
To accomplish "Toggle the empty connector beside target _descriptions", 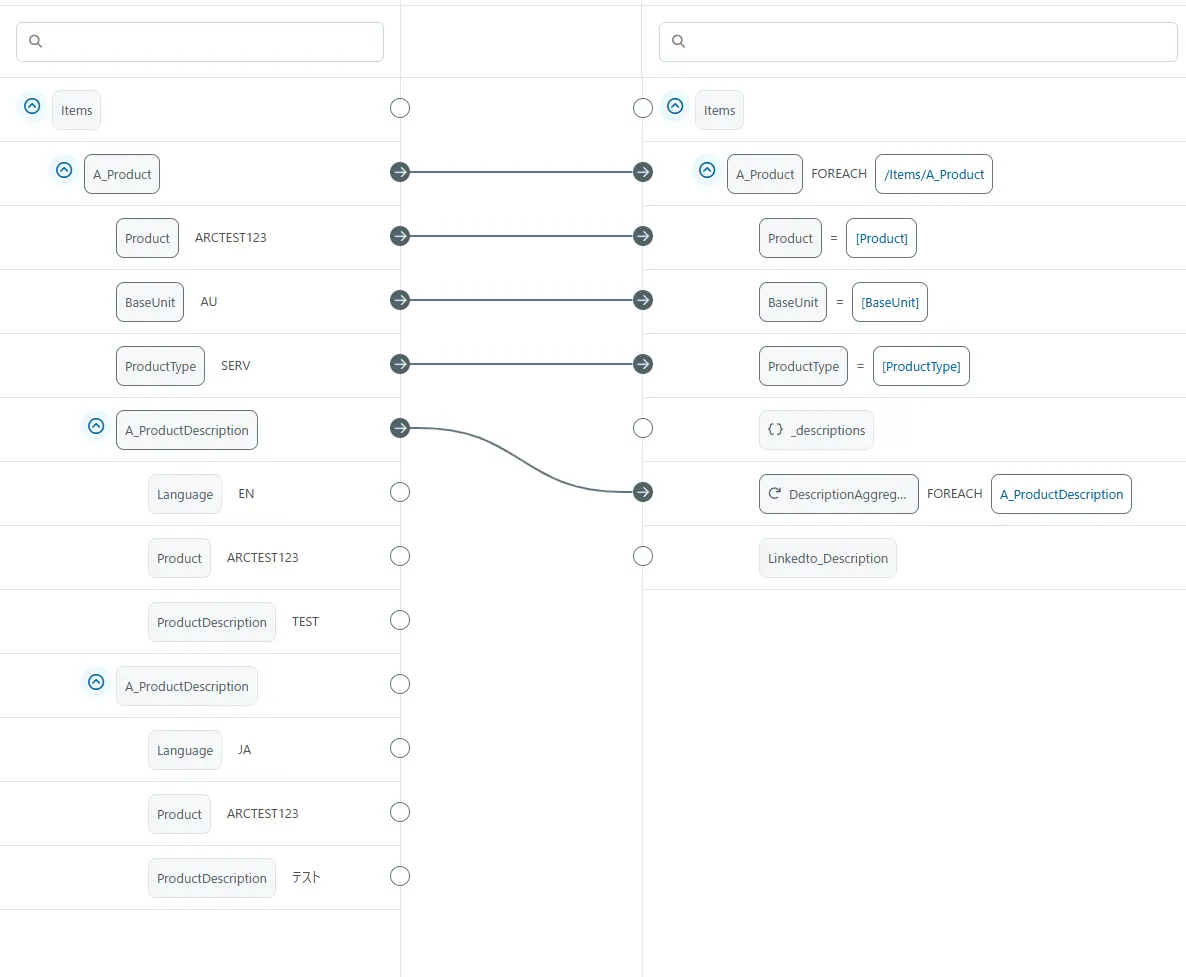I will [643, 428].
